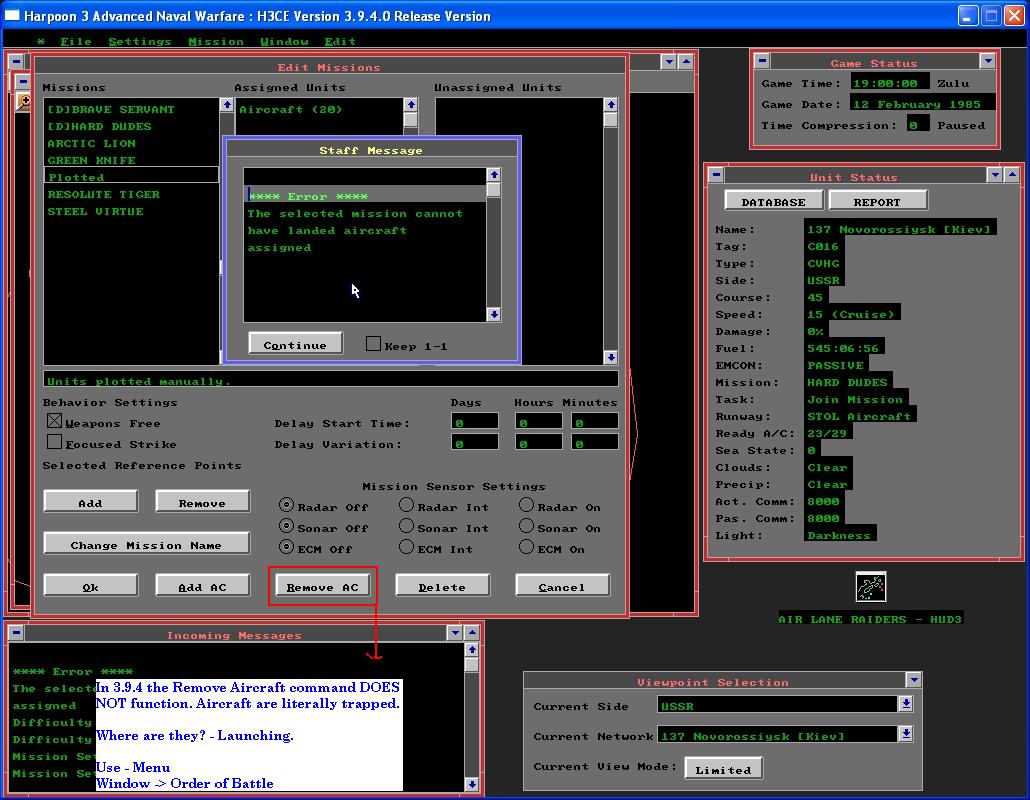Select Radar Off radio button
Screen dimensions: 1030x800
(286, 504)
